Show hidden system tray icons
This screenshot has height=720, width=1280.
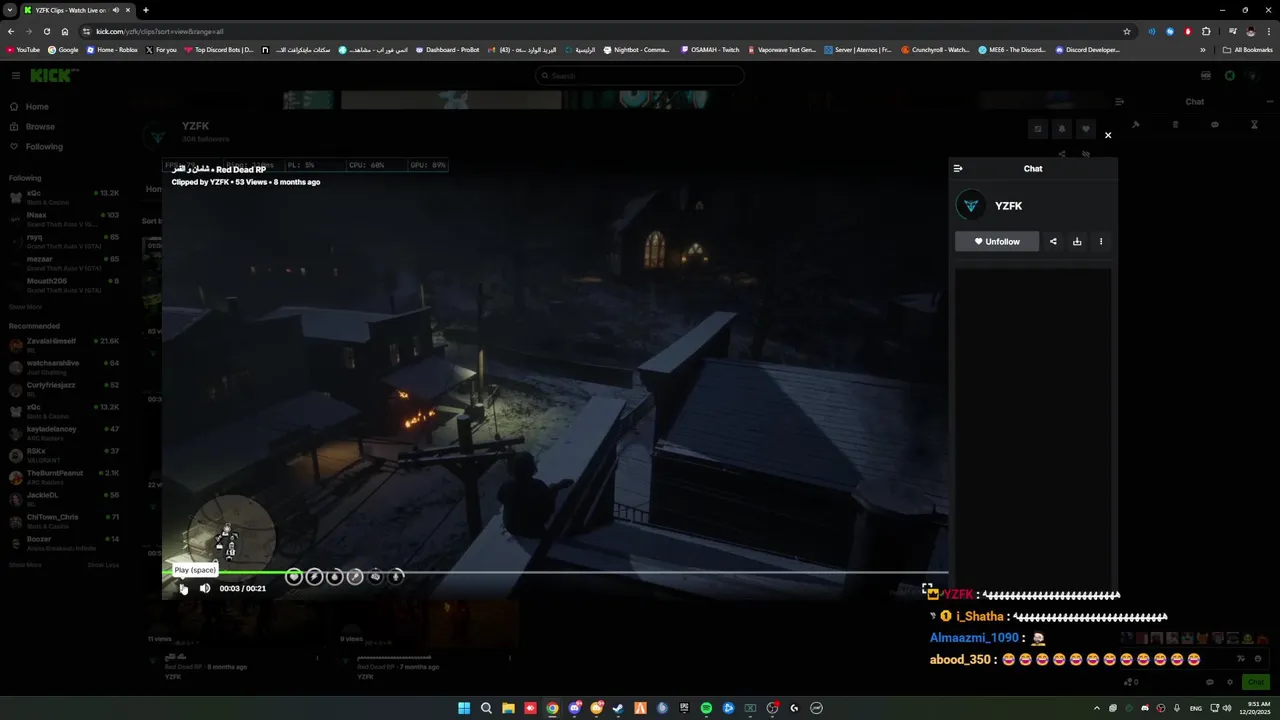pos(1097,708)
